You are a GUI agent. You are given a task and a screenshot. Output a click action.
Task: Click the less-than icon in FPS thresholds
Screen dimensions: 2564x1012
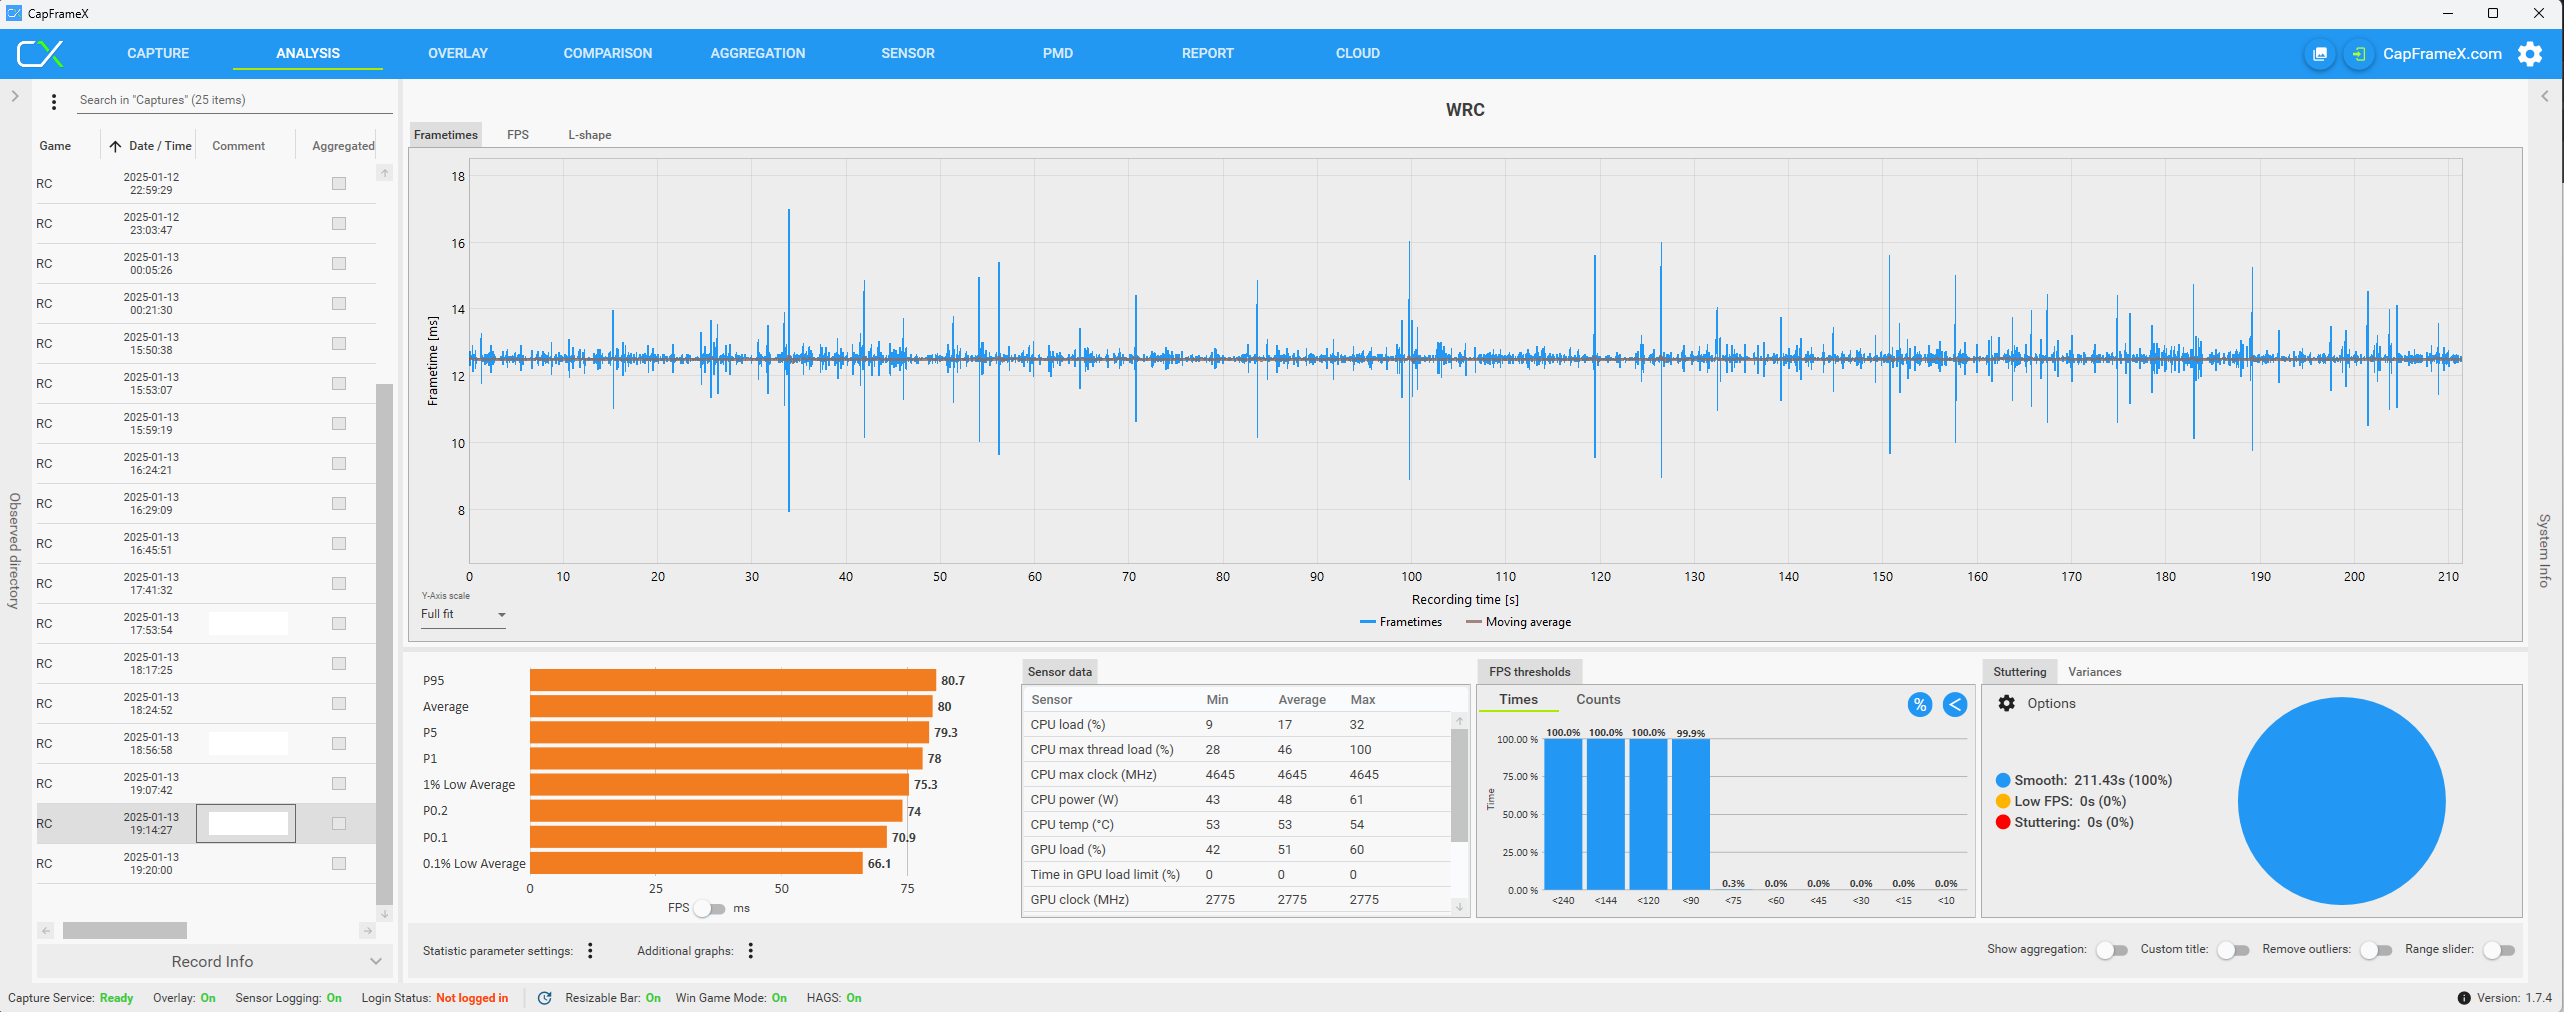(1954, 705)
